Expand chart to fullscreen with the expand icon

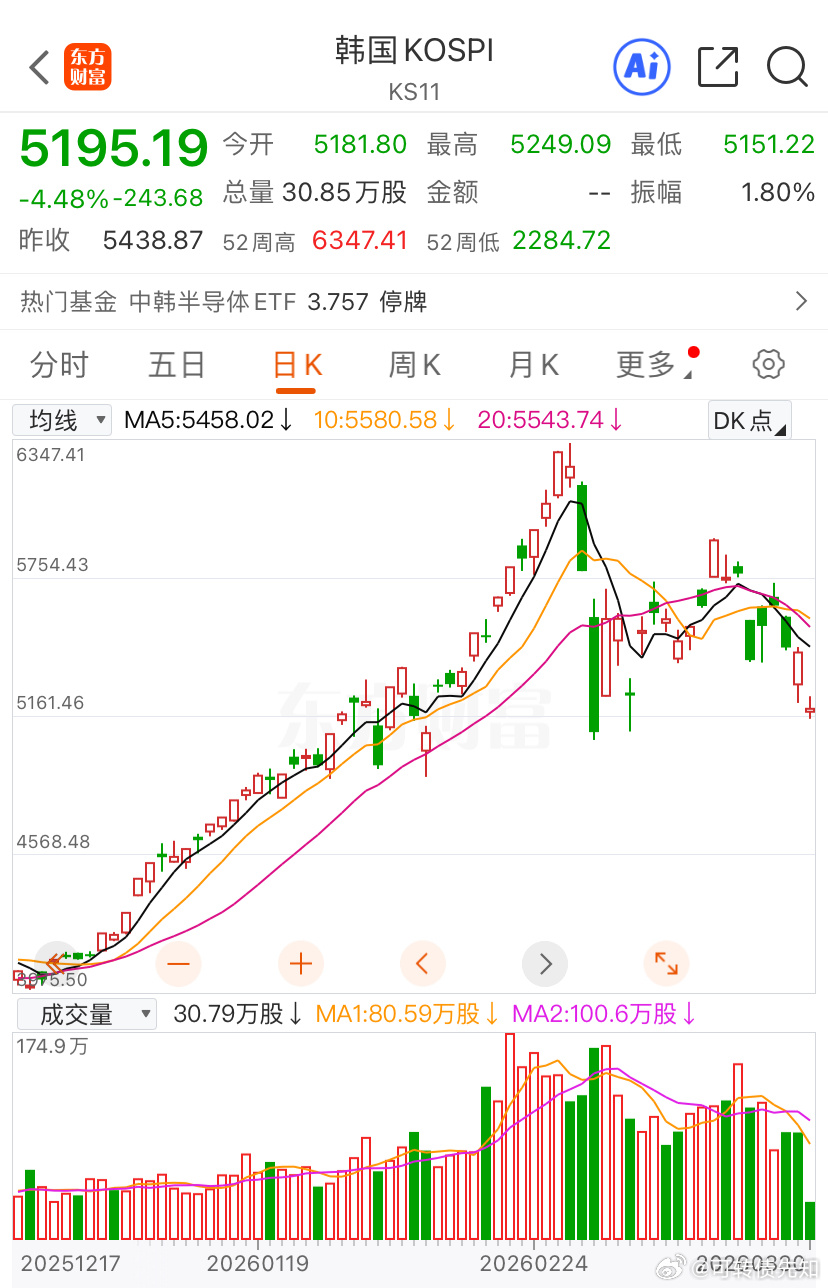point(667,963)
